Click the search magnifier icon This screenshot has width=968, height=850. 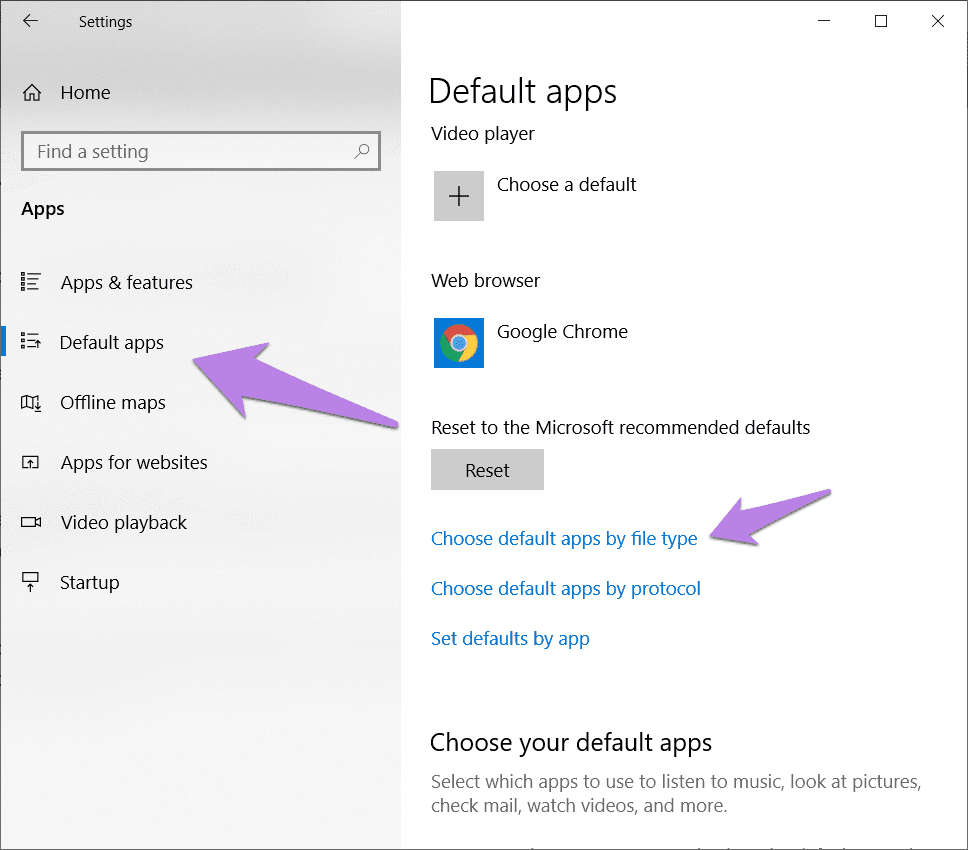click(x=362, y=151)
